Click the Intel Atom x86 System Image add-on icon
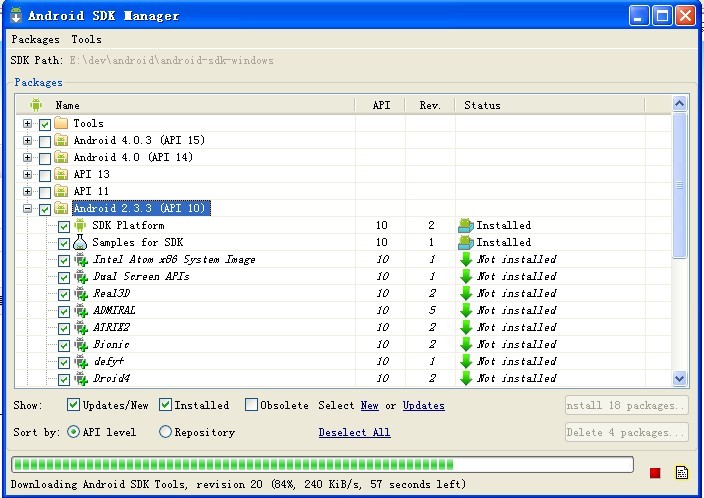Viewport: 704px width, 498px height. (x=81, y=260)
